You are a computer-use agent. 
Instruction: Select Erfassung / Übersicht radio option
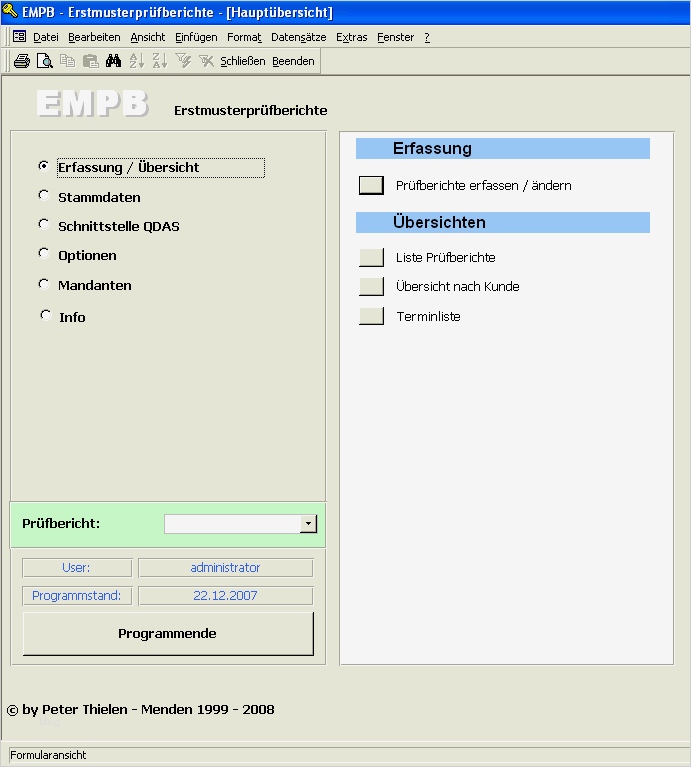(44, 166)
